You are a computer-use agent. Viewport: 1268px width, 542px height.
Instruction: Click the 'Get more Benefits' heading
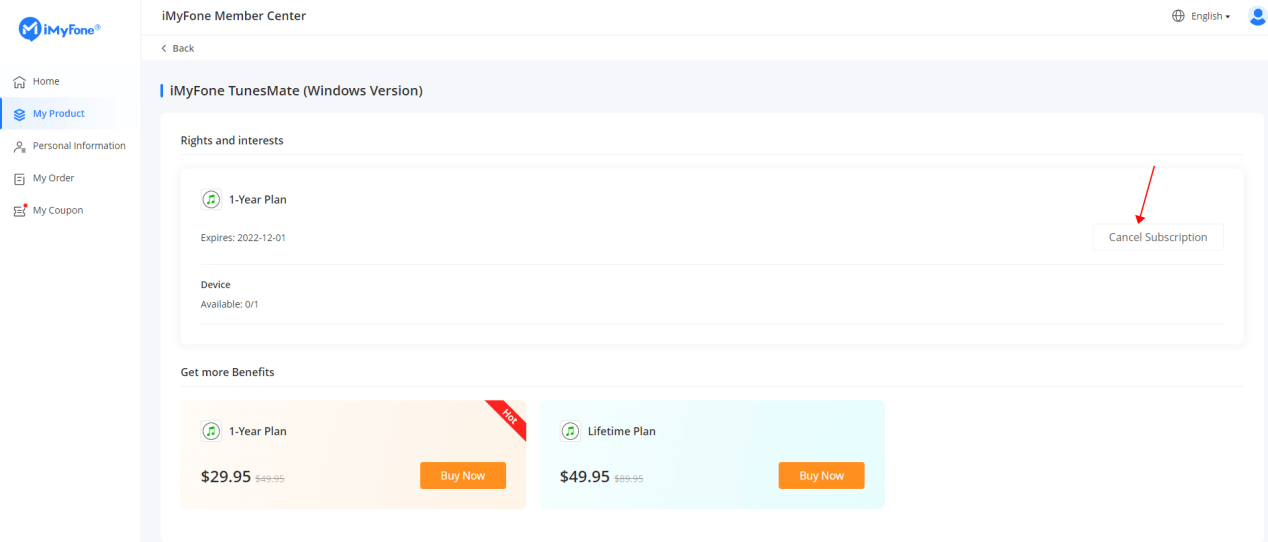click(x=227, y=372)
